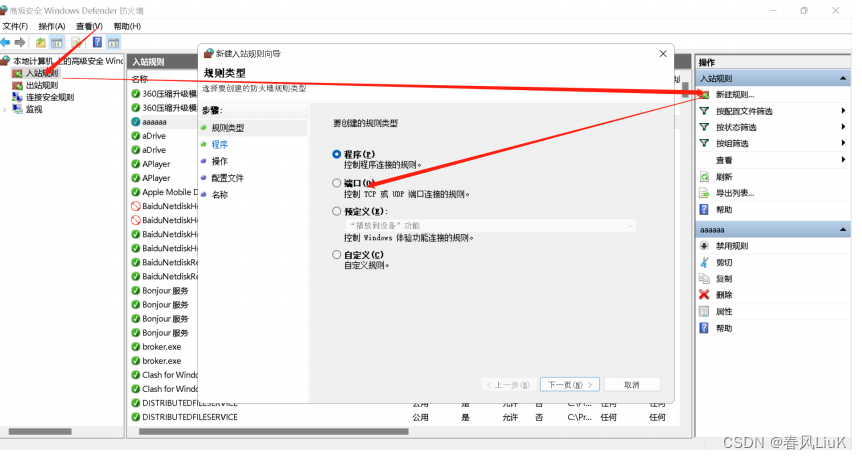862x459 pixels.
Task: Click the rules list horizontal scrollbar
Action: tap(273, 432)
